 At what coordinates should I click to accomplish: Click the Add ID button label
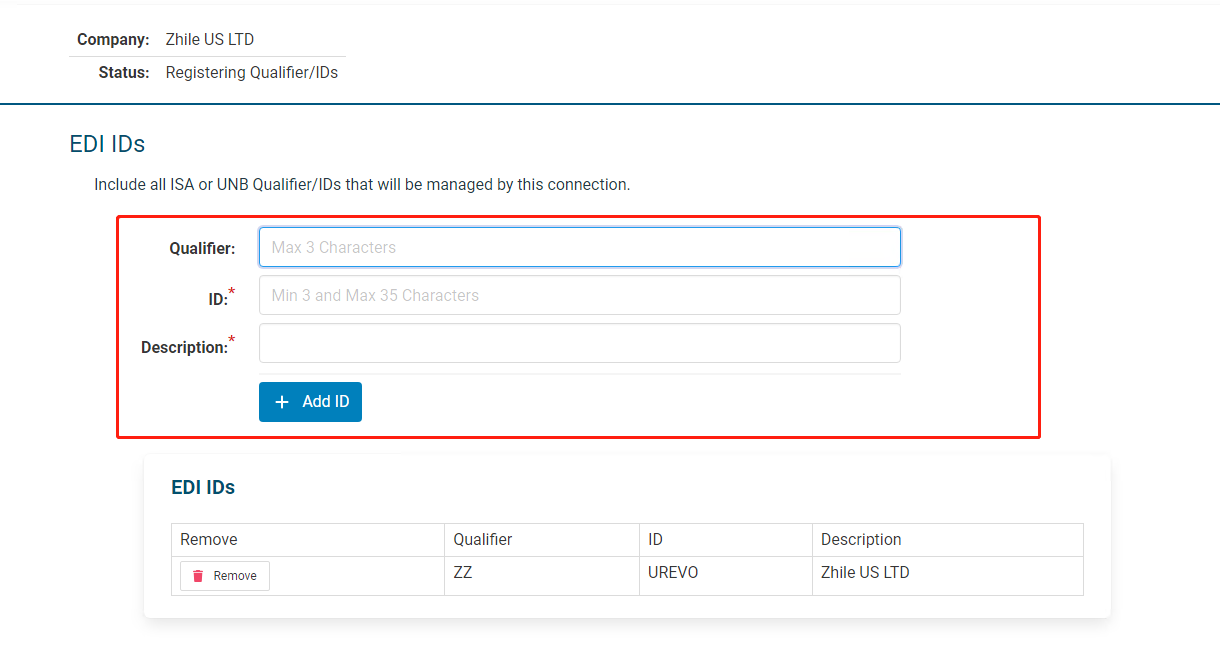point(326,401)
